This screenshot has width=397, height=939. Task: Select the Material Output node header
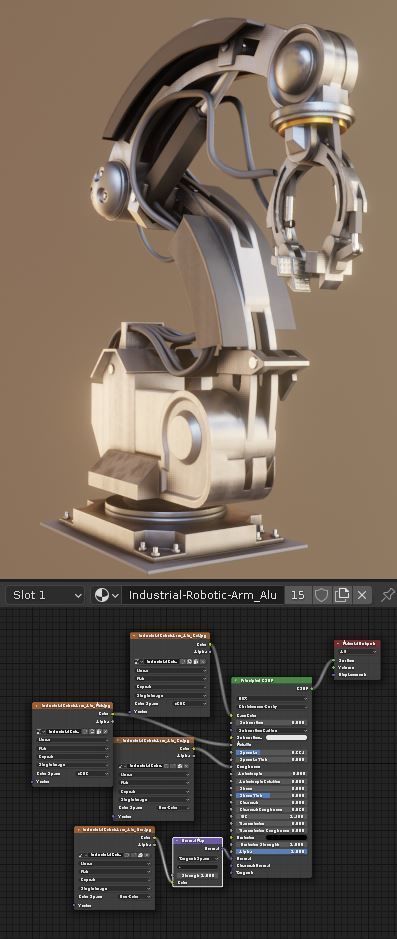click(x=357, y=643)
